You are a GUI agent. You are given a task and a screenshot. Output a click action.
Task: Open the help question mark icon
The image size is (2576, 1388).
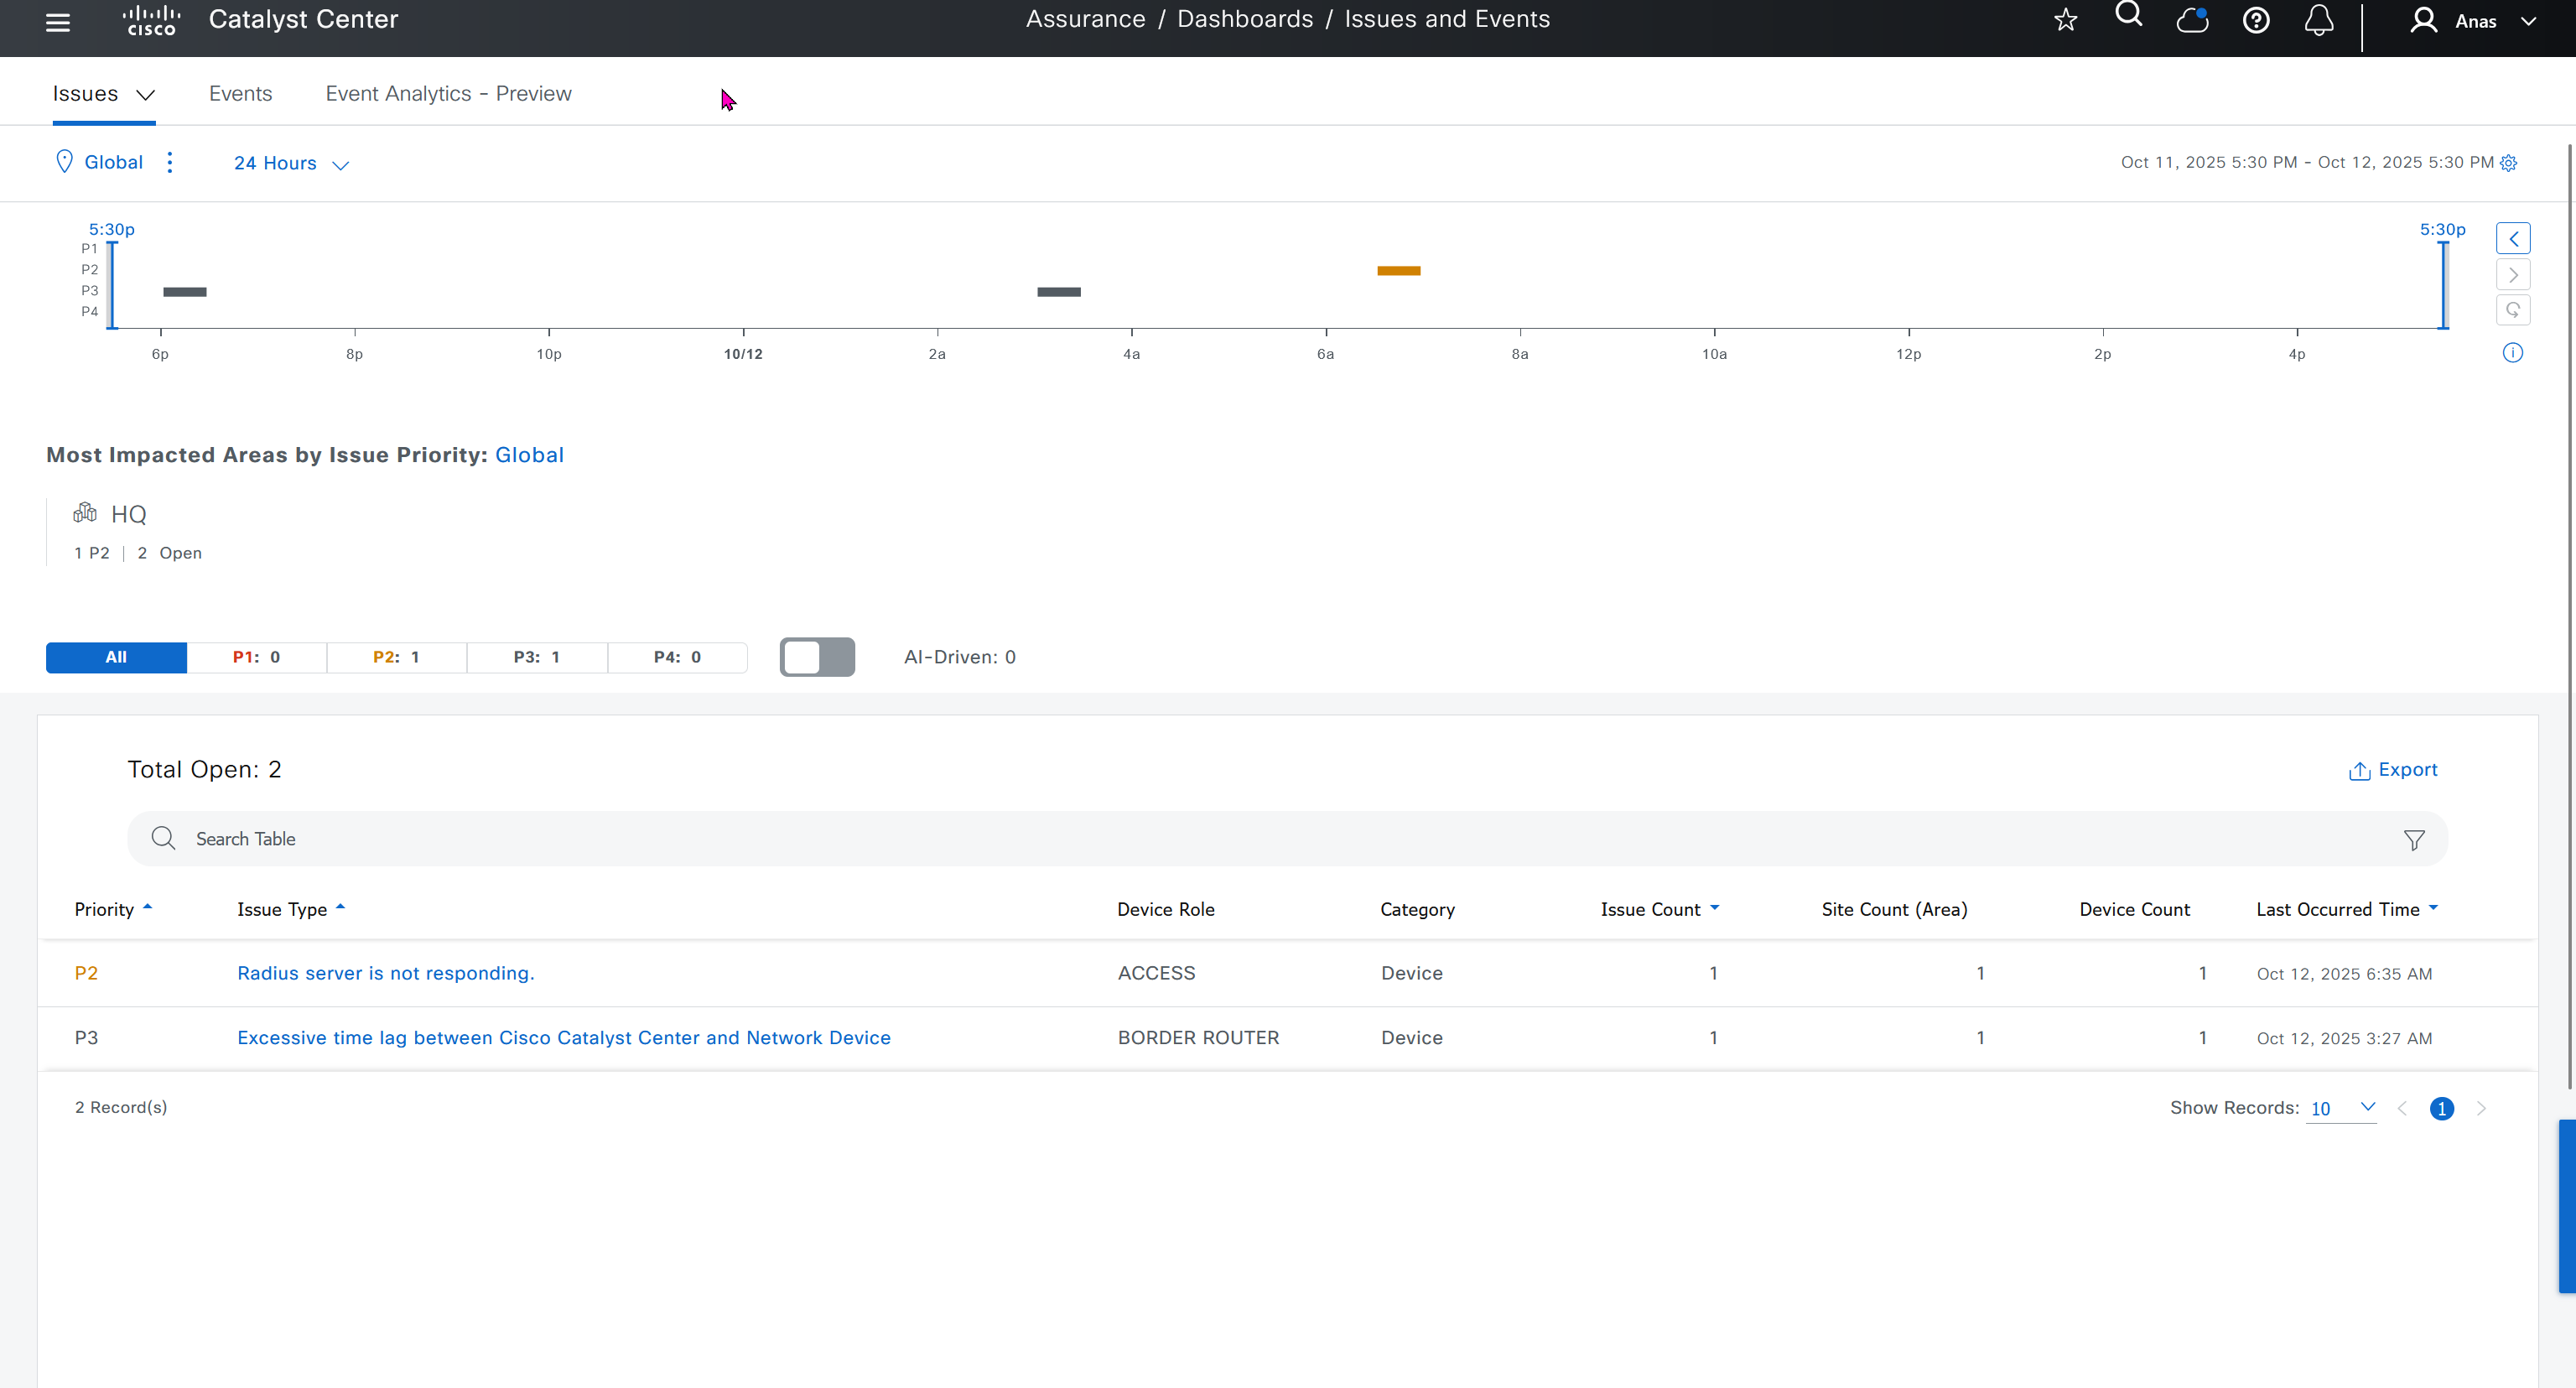point(2255,20)
